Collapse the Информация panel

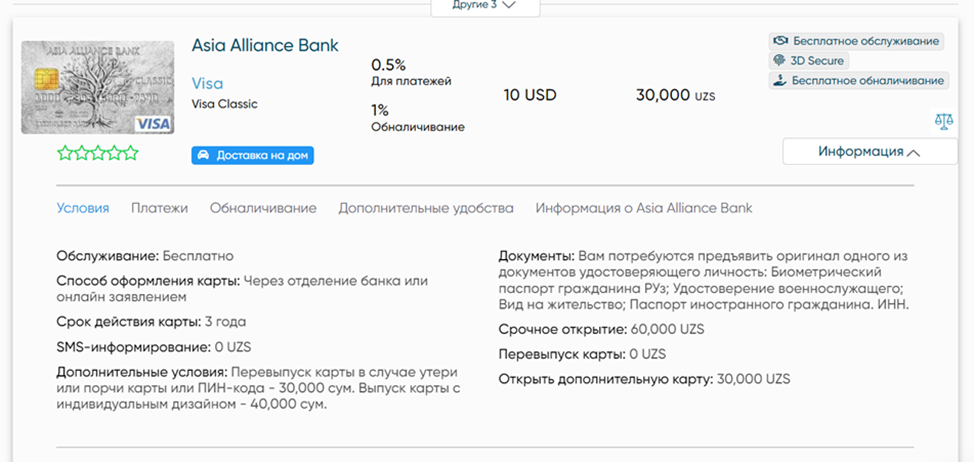coord(870,152)
